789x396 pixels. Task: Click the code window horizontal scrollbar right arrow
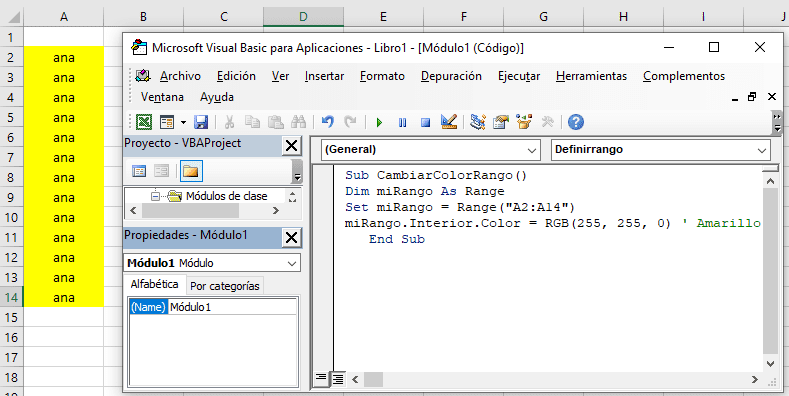point(755,379)
